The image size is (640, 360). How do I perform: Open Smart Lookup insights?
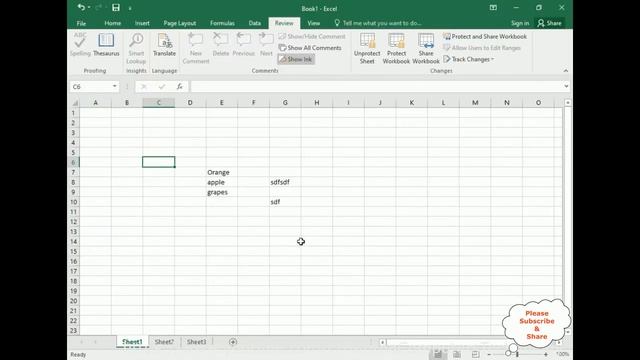click(136, 48)
